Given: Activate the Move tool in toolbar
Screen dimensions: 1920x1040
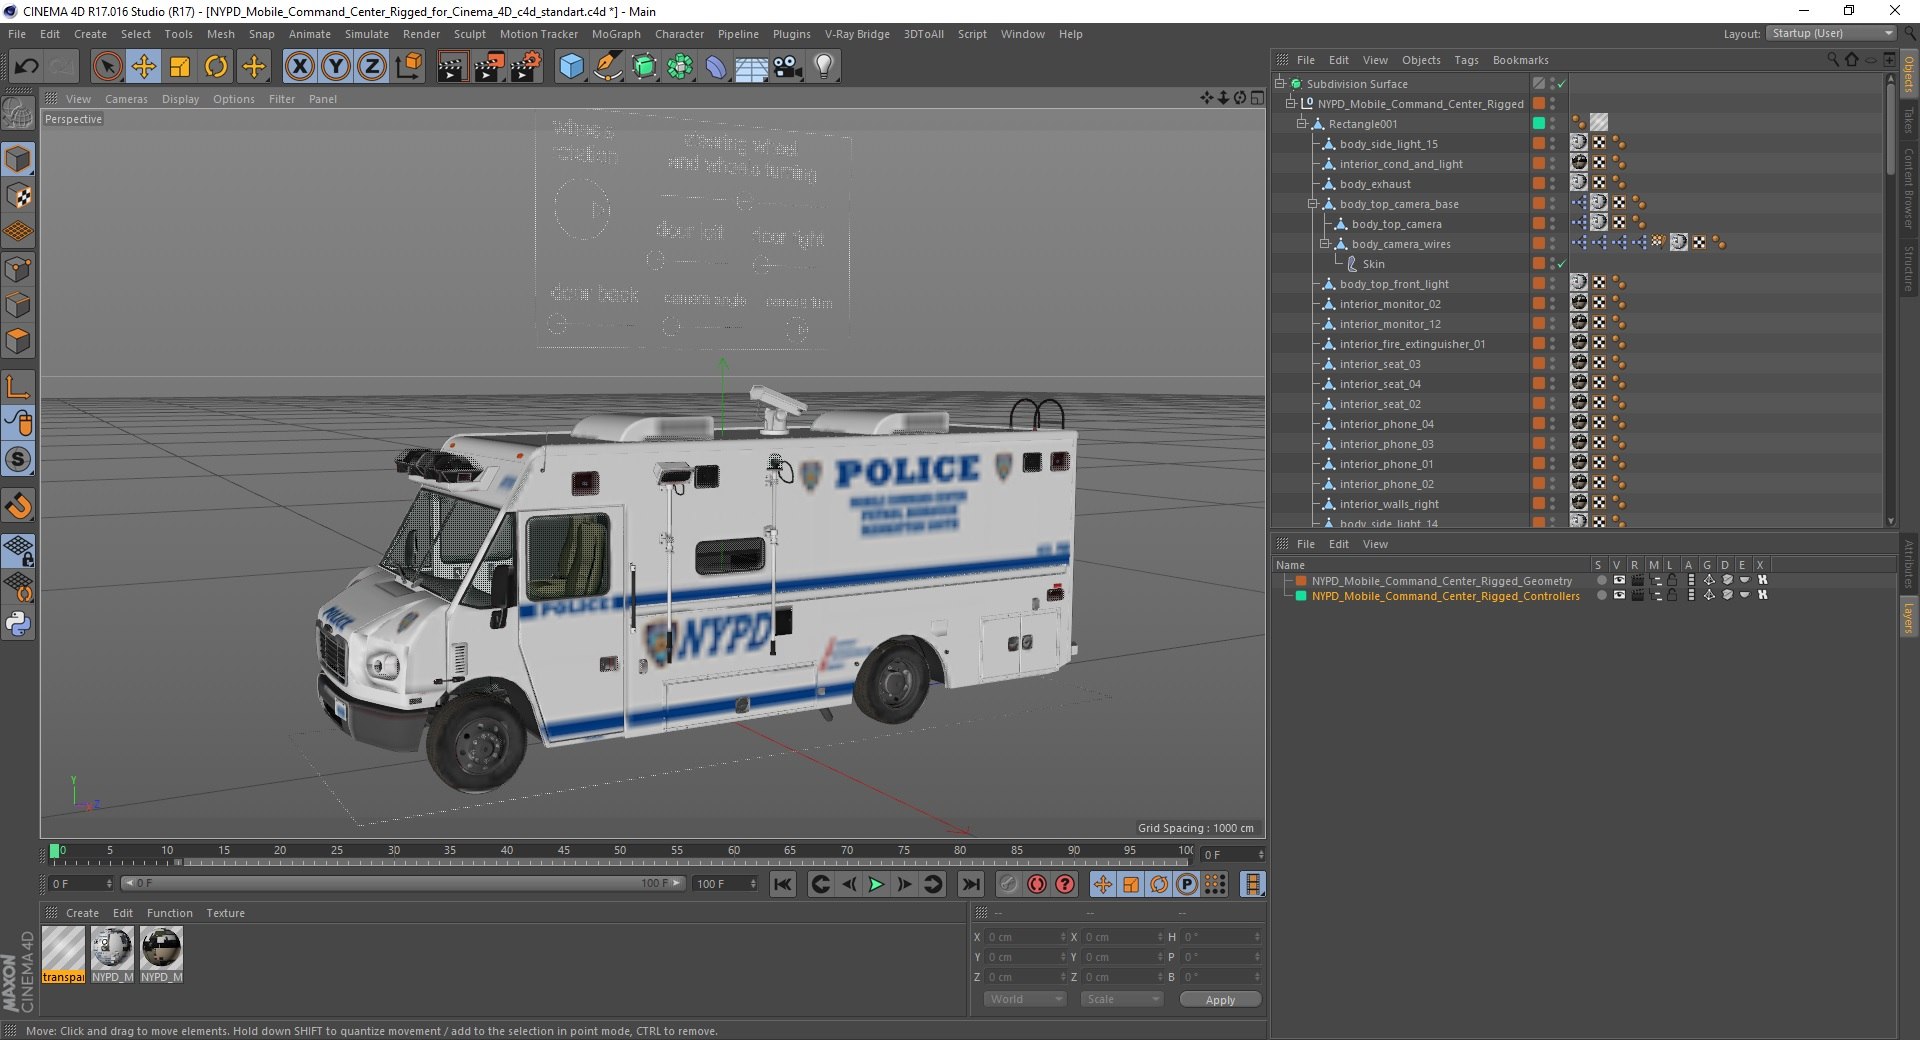Looking at the screenshot, I should pyautogui.click(x=144, y=67).
